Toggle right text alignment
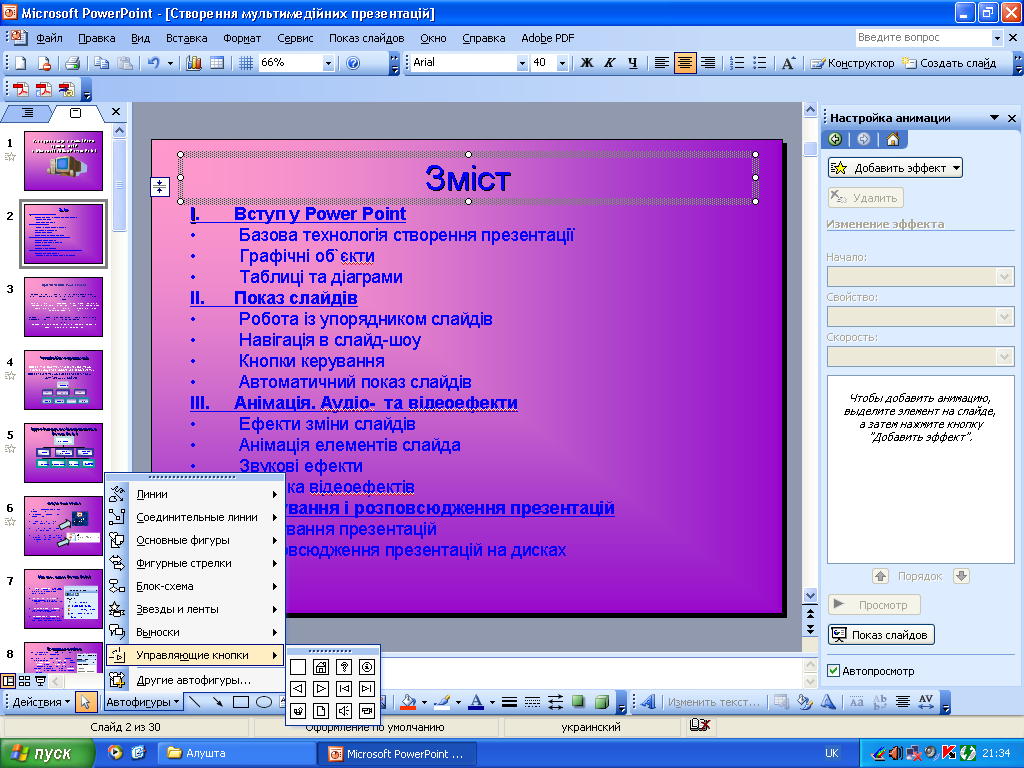Image resolution: width=1024 pixels, height=768 pixels. (707, 63)
